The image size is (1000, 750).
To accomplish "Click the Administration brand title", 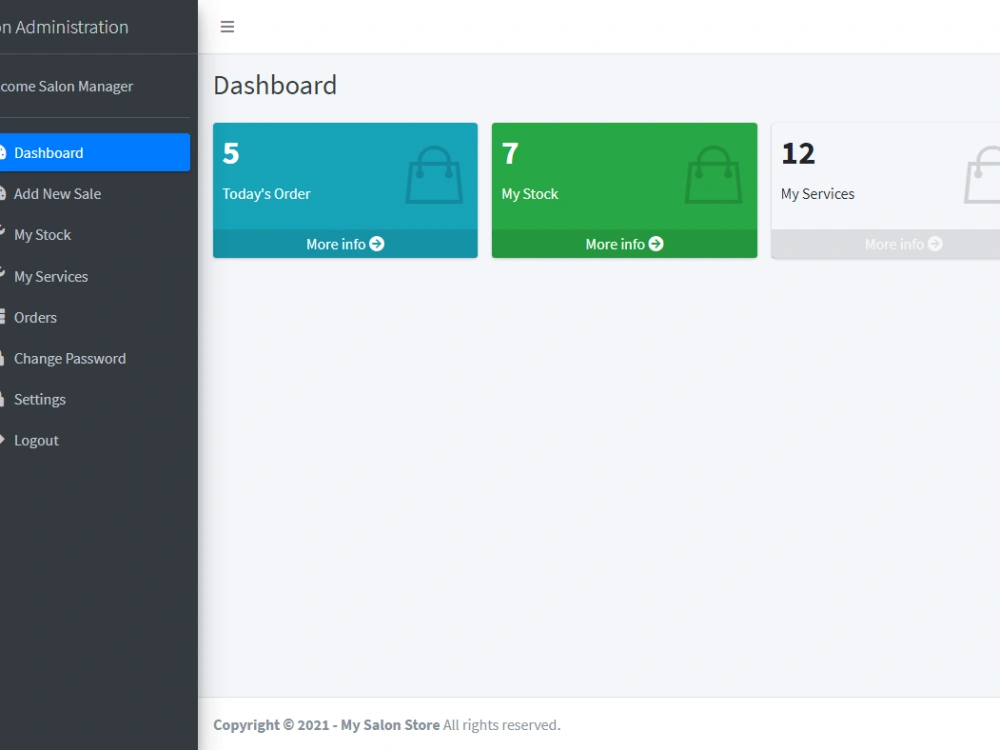I will (x=64, y=27).
